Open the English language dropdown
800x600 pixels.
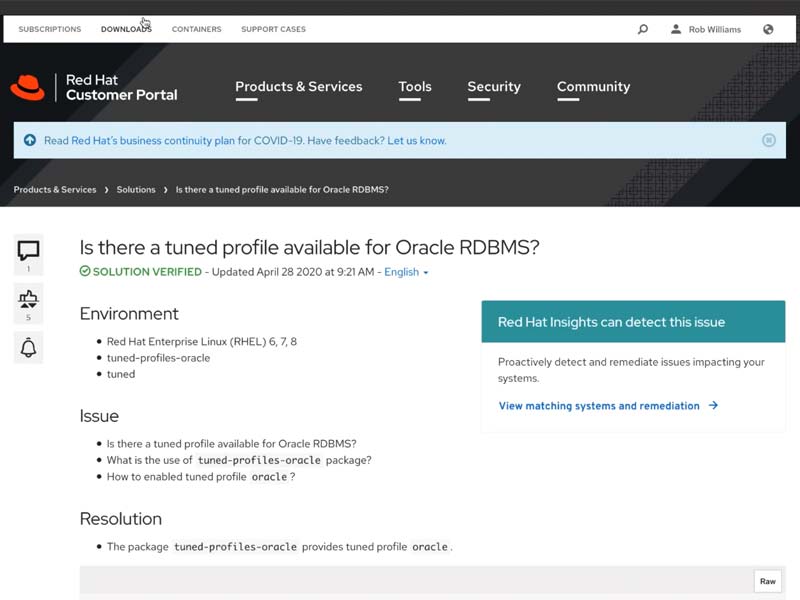pos(406,272)
